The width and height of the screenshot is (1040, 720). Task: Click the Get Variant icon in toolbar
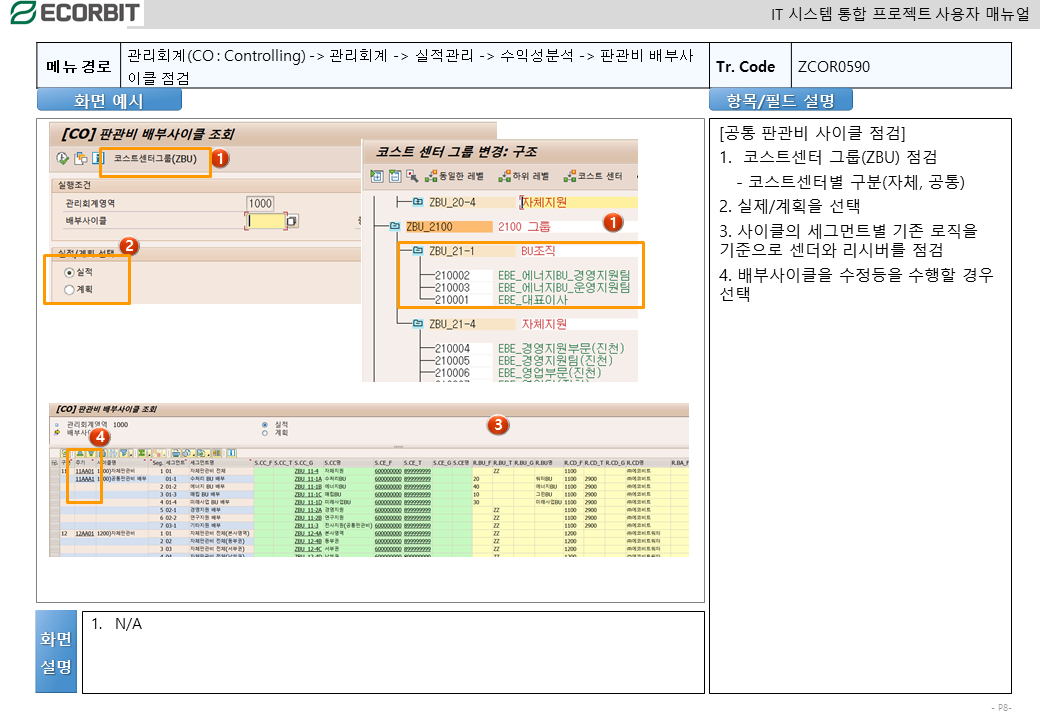tap(81, 158)
